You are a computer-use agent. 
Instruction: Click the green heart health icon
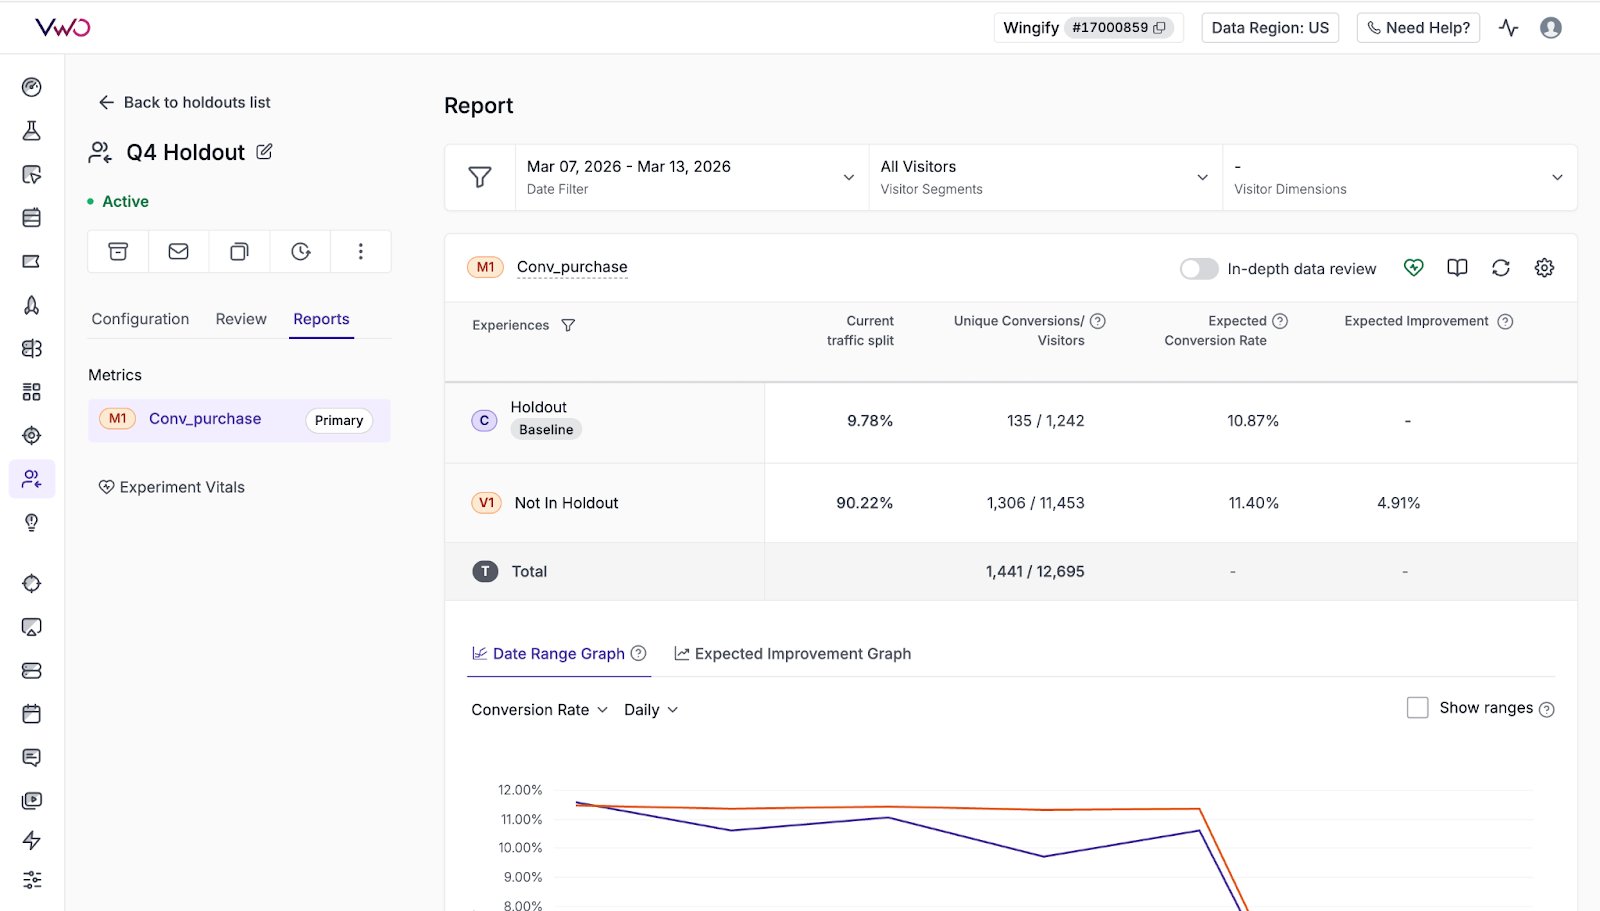point(1413,268)
